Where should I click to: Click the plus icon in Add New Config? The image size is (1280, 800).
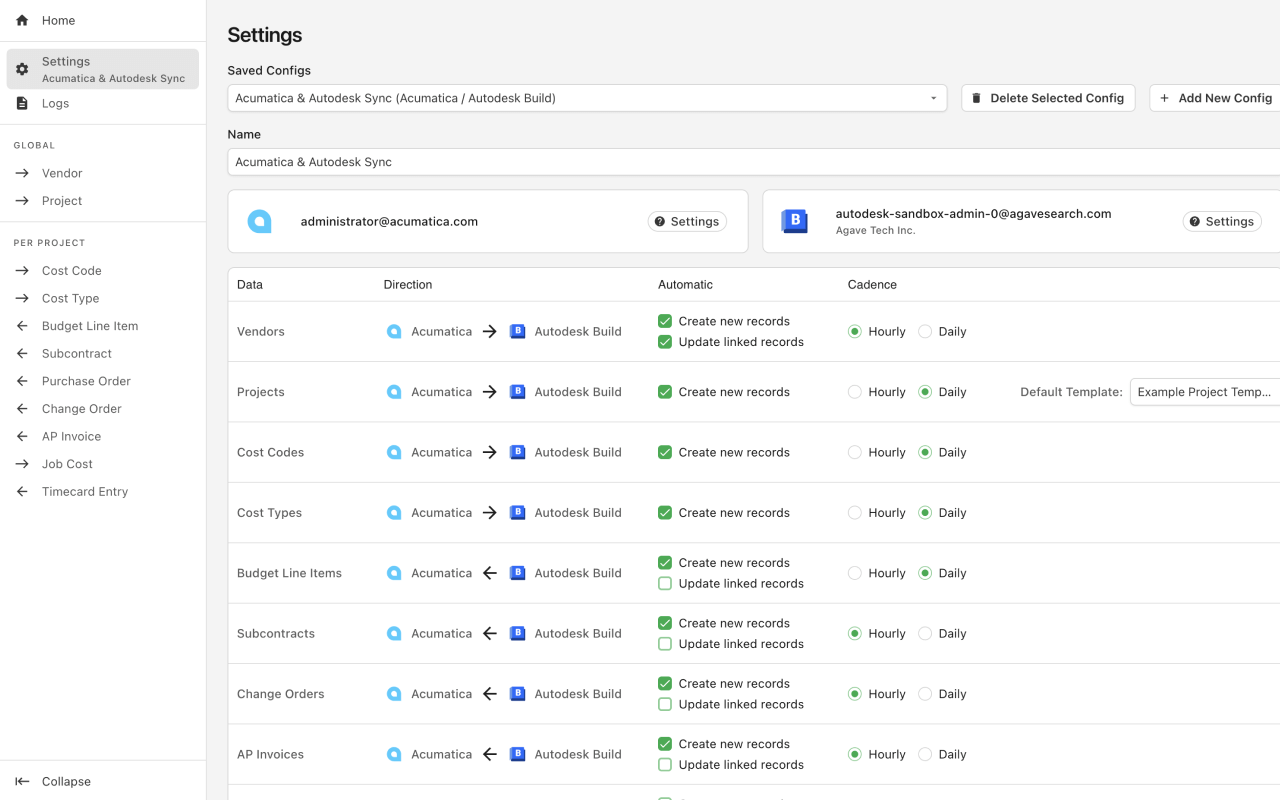tap(1164, 98)
